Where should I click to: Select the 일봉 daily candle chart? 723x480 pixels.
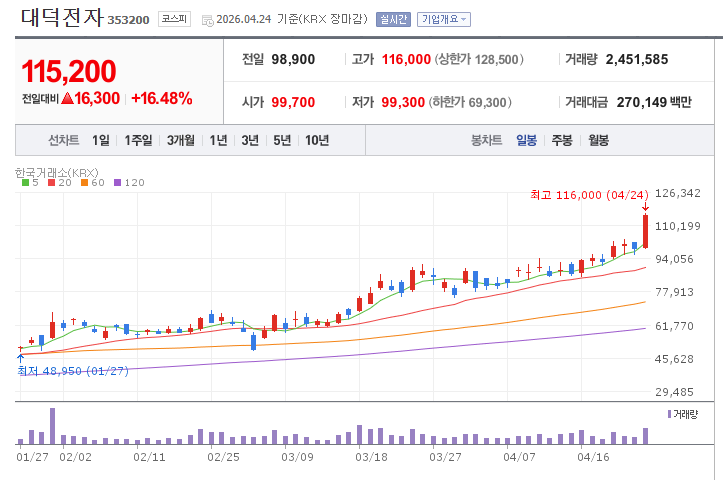[526, 141]
